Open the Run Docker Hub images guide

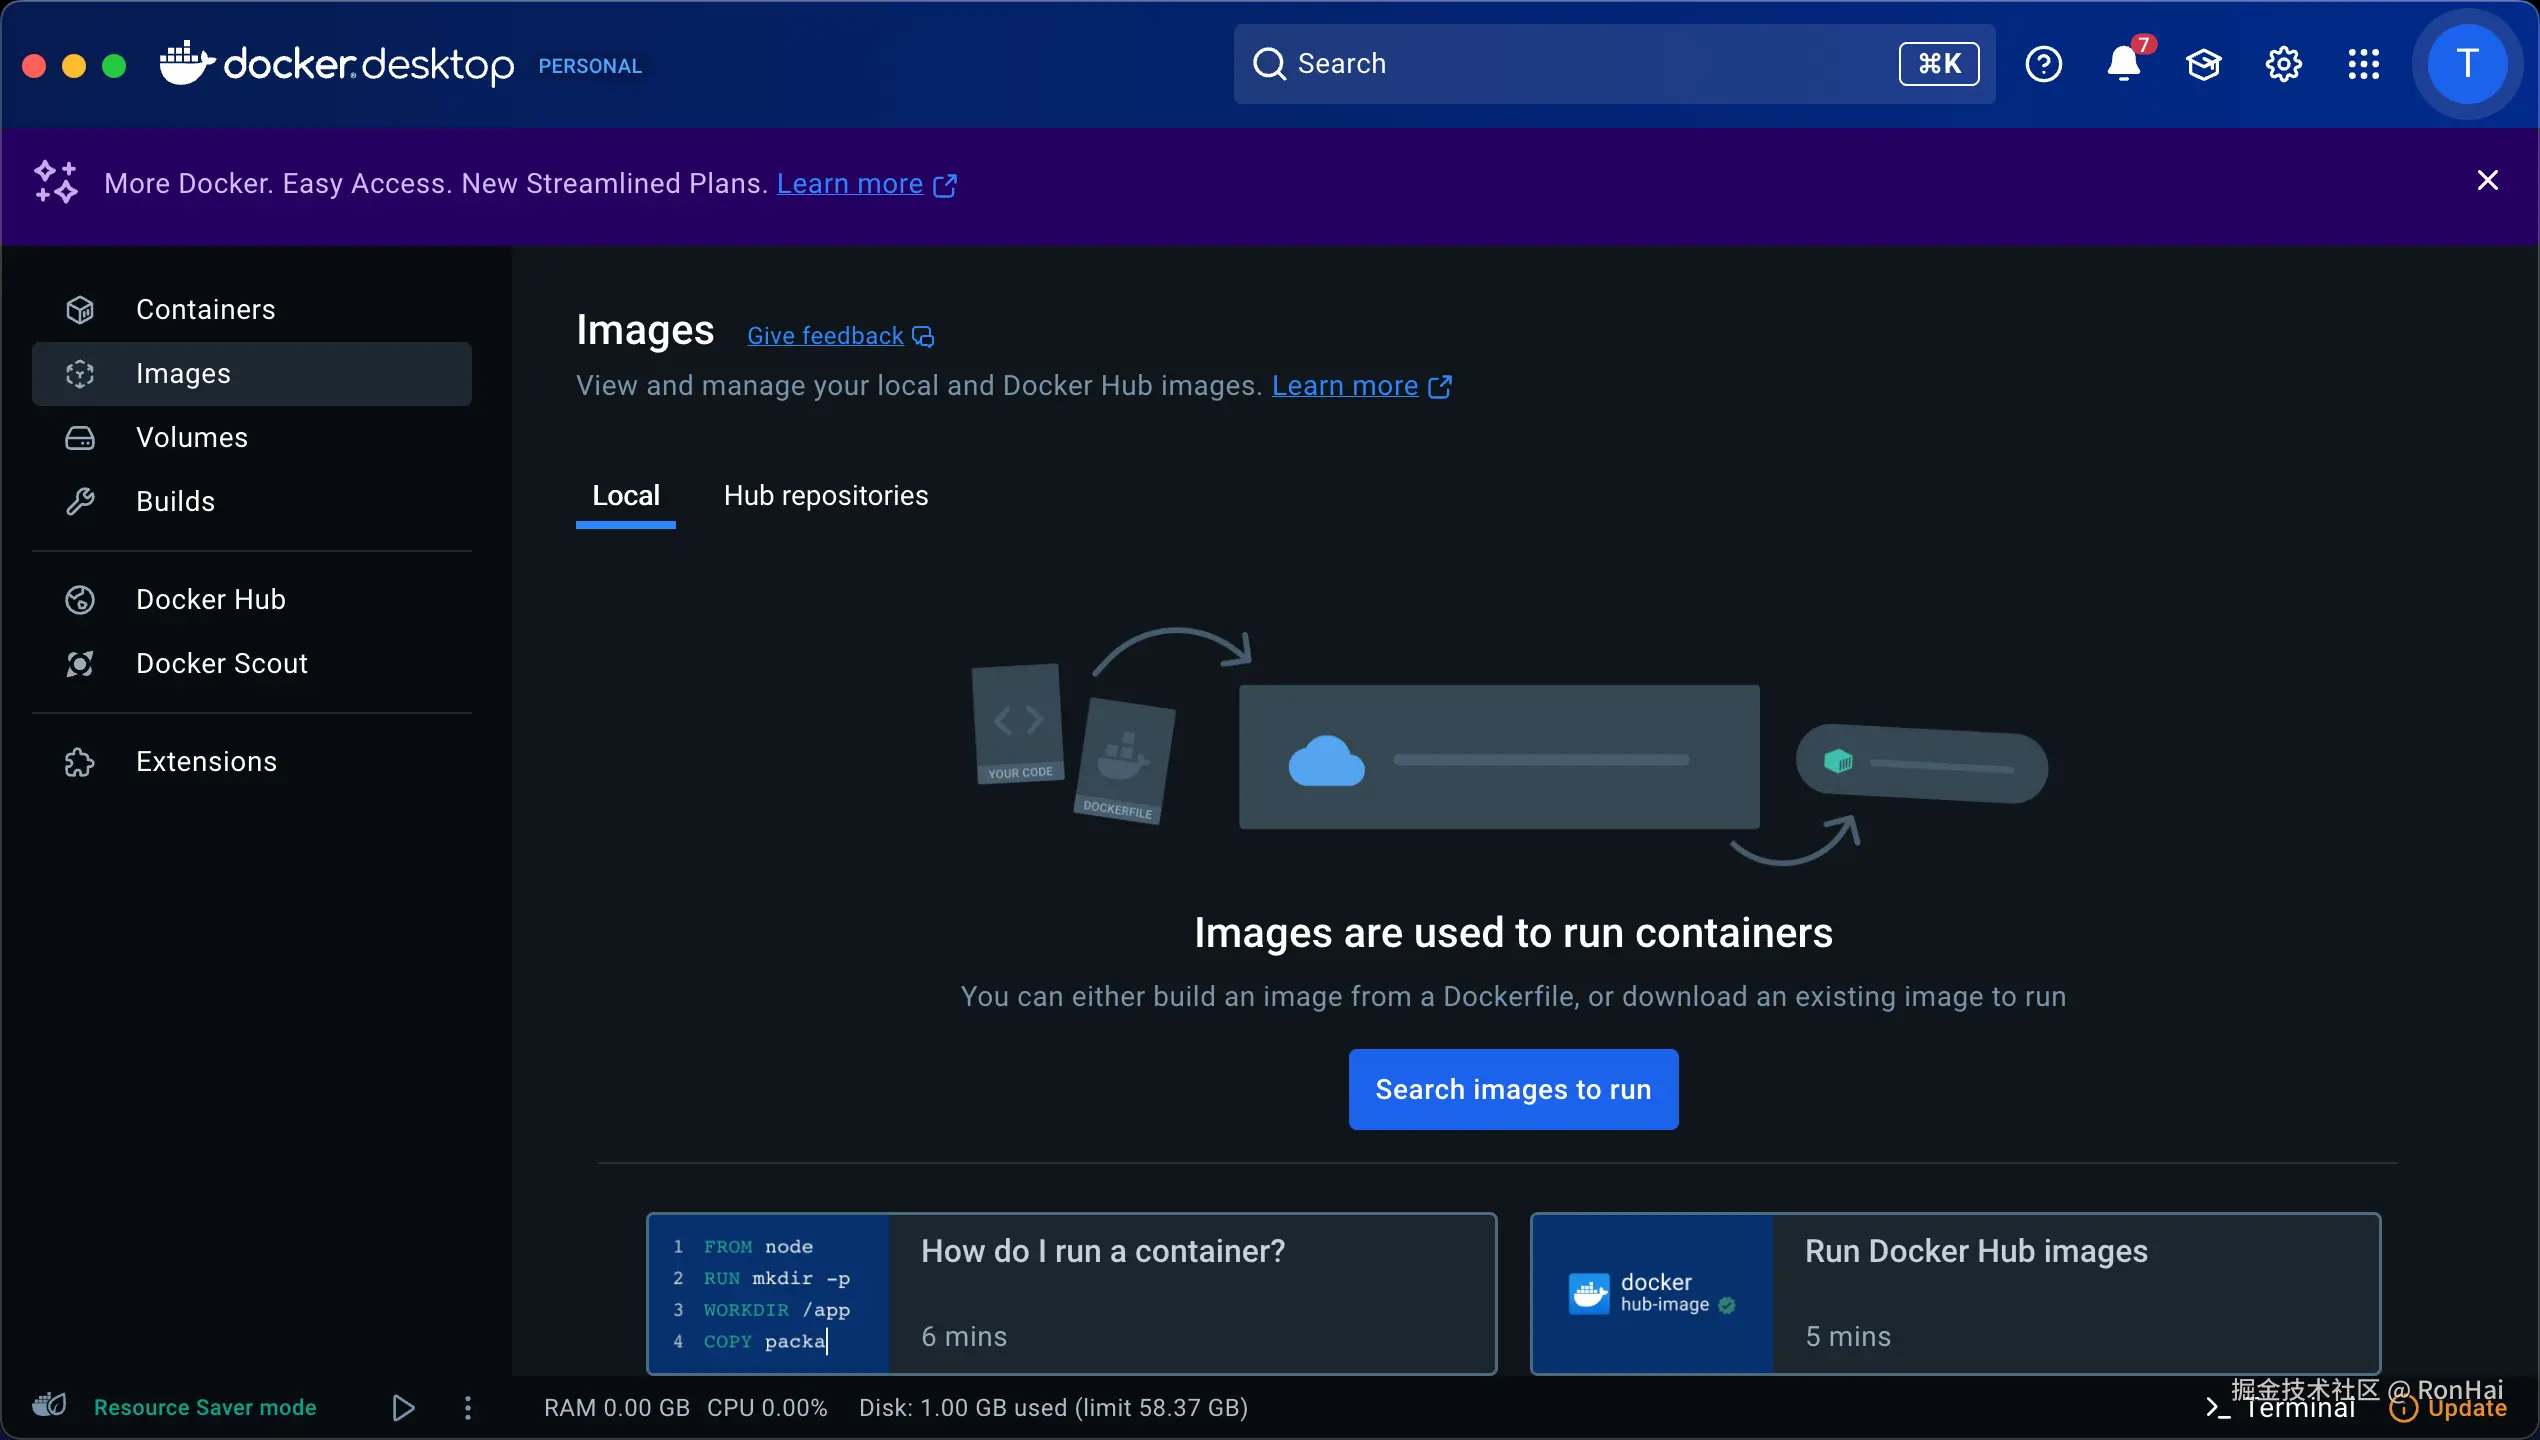click(x=1956, y=1294)
